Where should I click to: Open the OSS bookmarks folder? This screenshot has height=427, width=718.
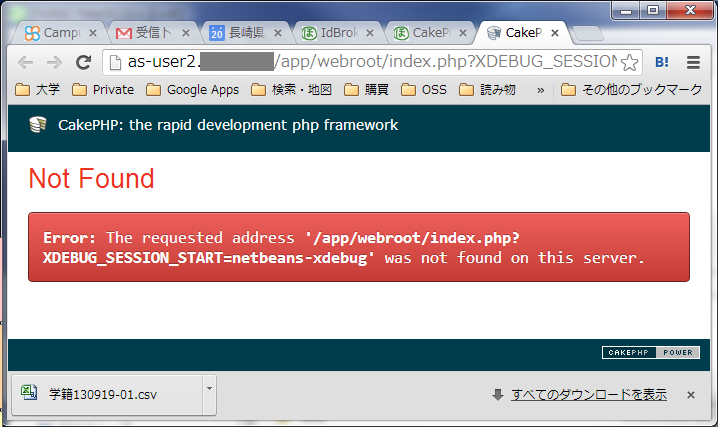424,90
